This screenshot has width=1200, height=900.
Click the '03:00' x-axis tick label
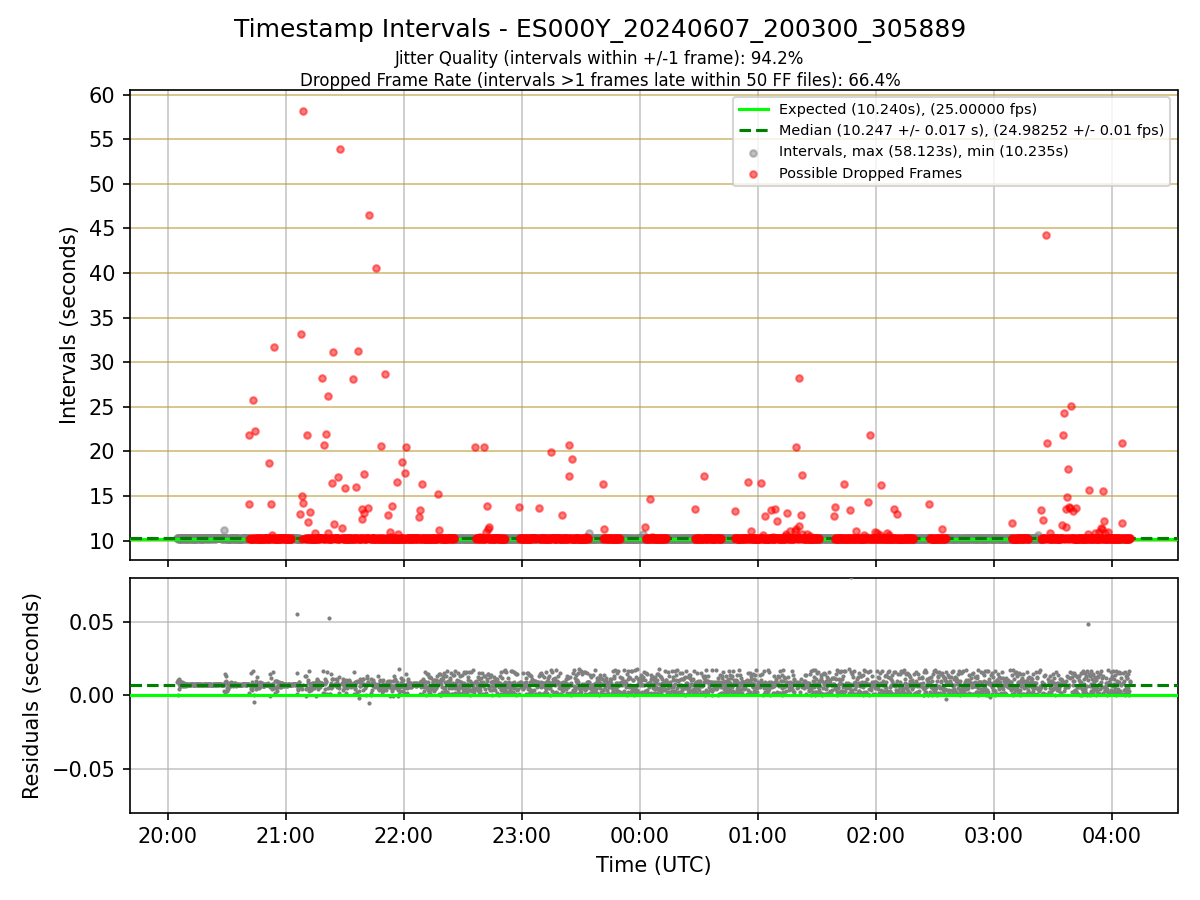[994, 834]
